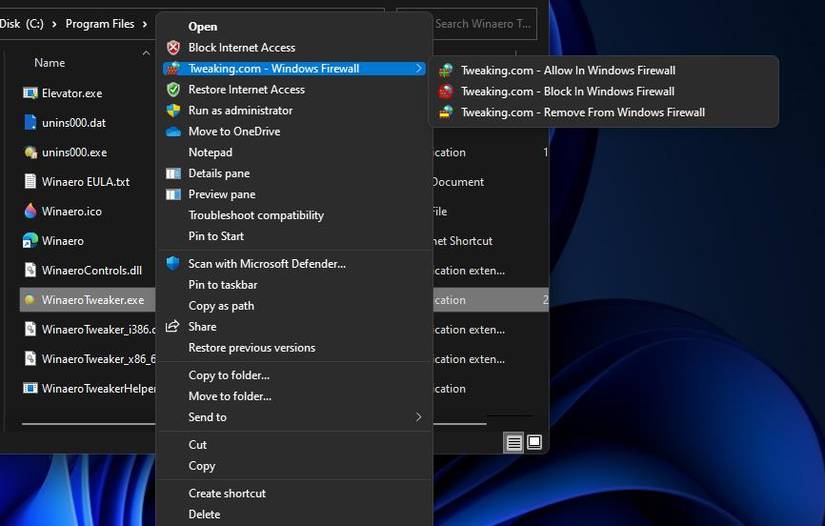Click the Share icon in context menu
The width and height of the screenshot is (825, 526).
tap(173, 327)
